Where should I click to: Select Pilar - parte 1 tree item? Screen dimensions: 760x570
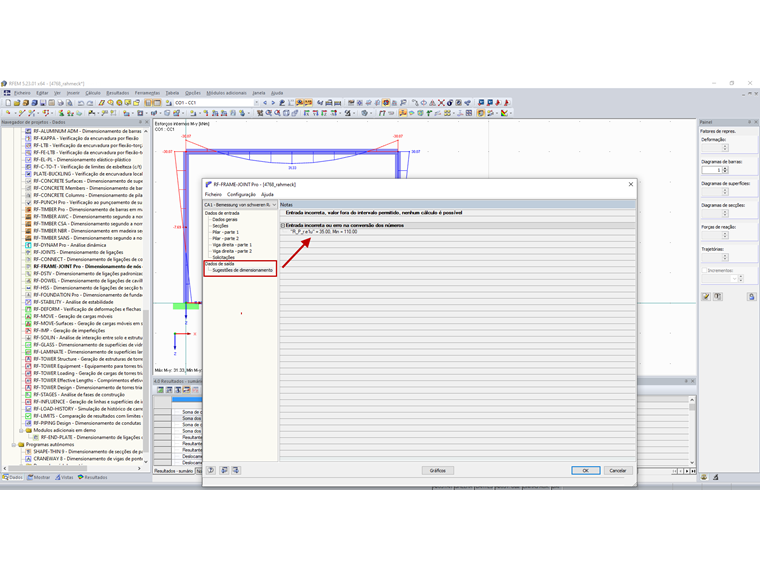click(225, 232)
